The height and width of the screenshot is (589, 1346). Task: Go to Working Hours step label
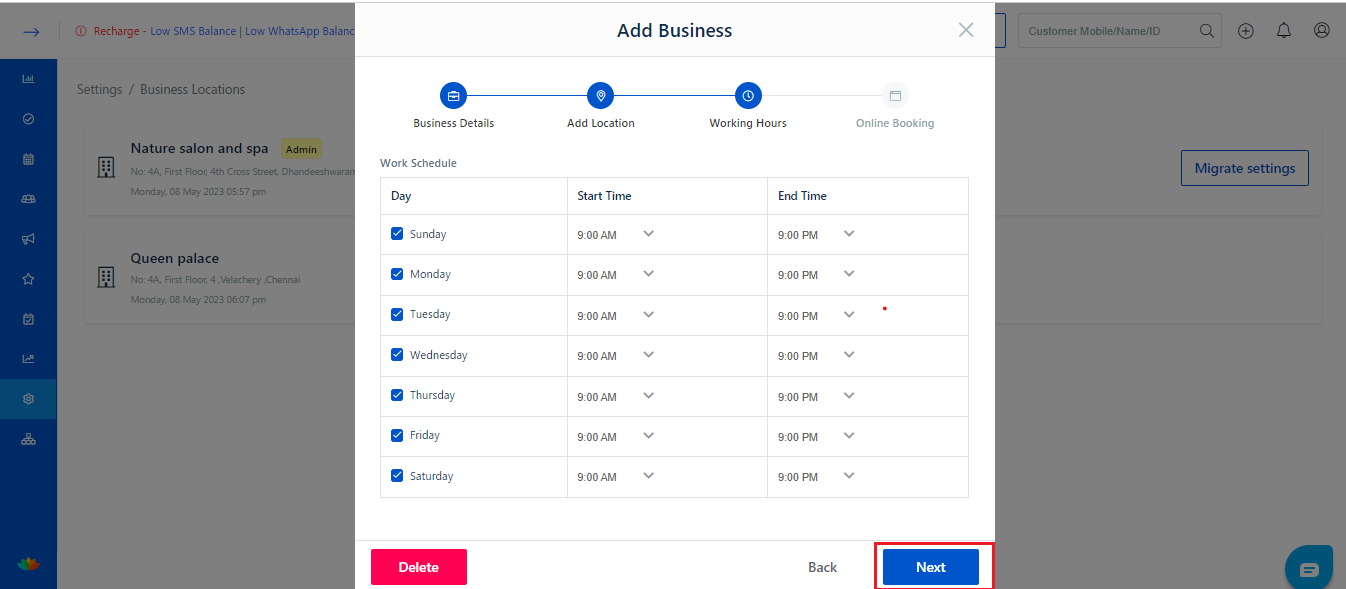748,123
